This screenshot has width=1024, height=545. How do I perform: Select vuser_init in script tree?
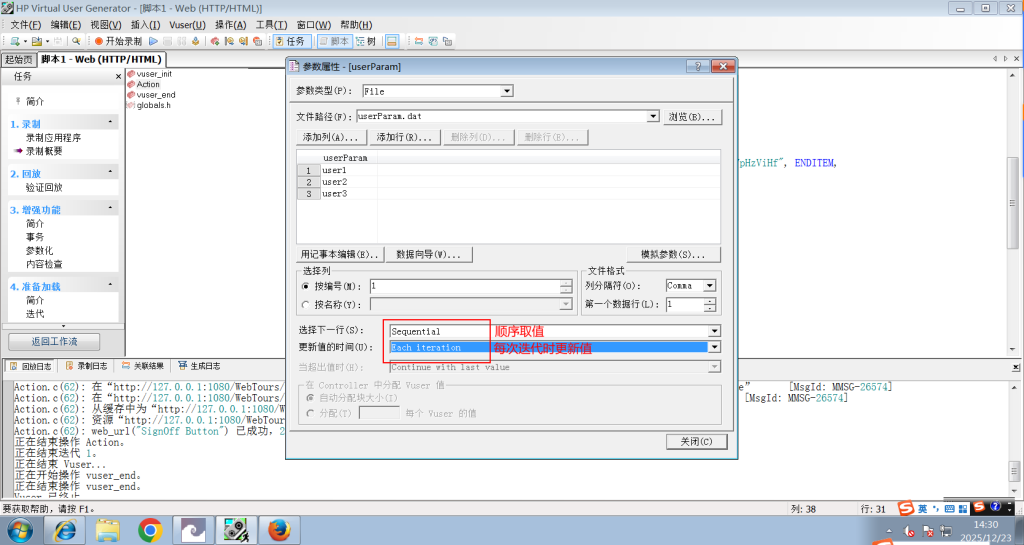[153, 74]
